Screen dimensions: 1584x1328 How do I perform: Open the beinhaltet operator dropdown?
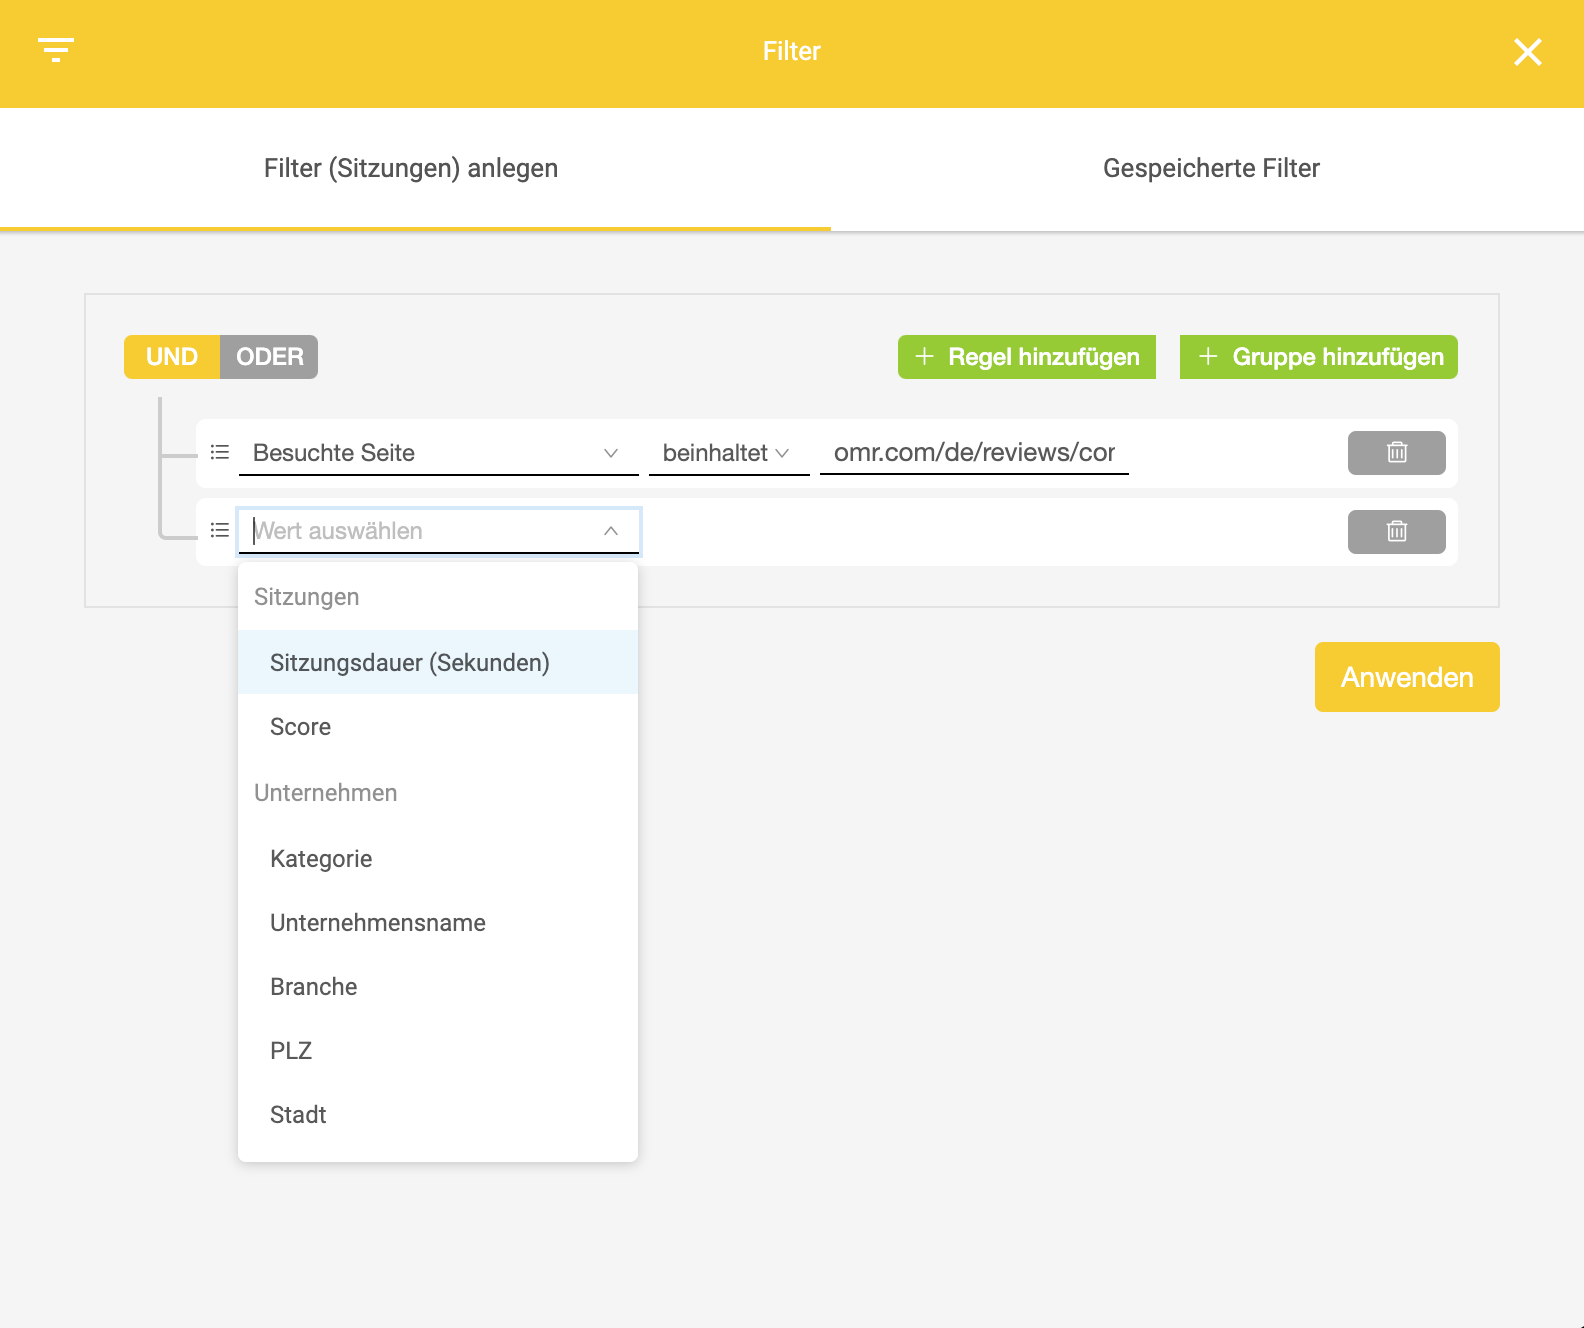[729, 453]
